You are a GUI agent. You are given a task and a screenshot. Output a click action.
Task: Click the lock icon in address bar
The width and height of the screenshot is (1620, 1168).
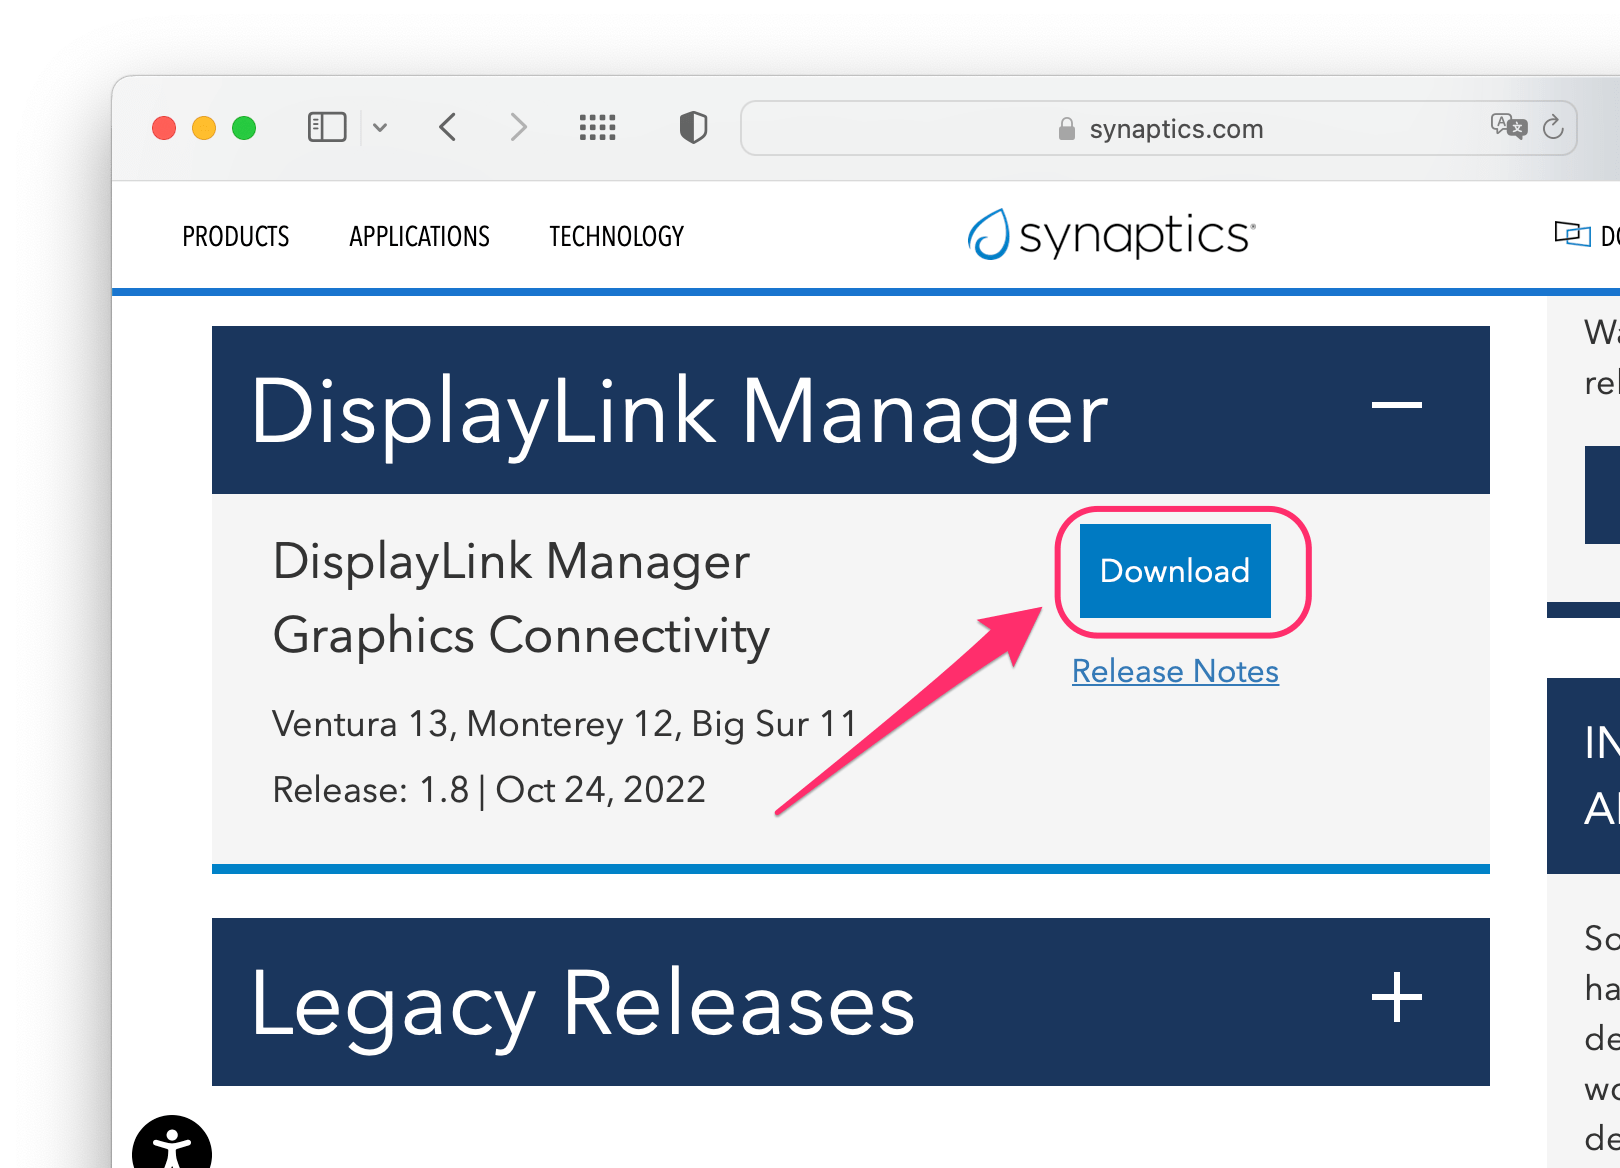[x=1067, y=129]
